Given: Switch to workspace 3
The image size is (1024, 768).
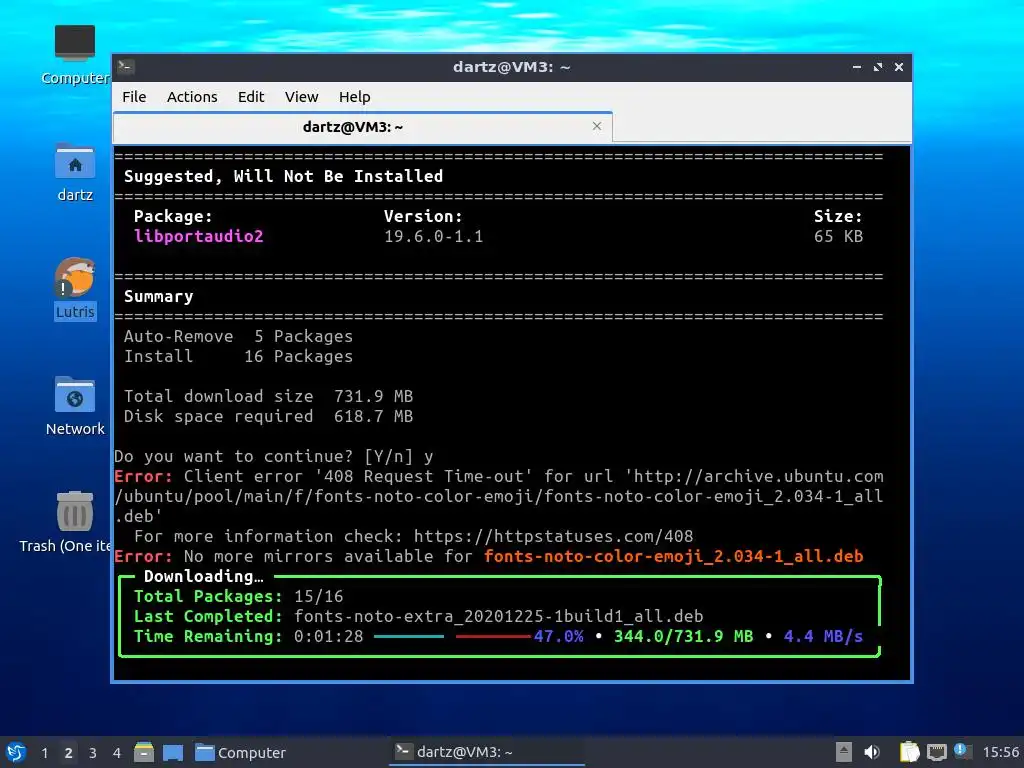Looking at the screenshot, I should [93, 753].
